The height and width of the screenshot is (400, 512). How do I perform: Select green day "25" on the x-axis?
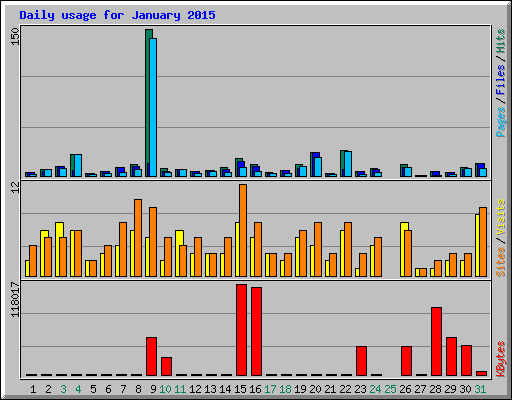tap(390, 389)
